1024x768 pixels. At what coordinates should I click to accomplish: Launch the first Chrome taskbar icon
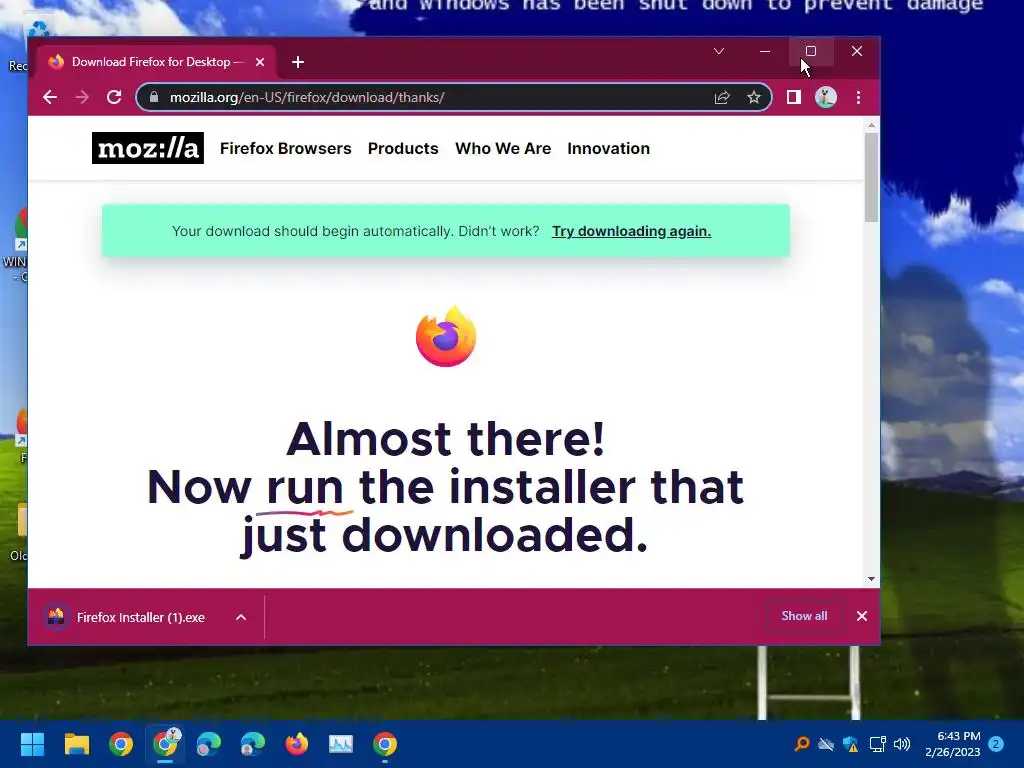pos(121,744)
